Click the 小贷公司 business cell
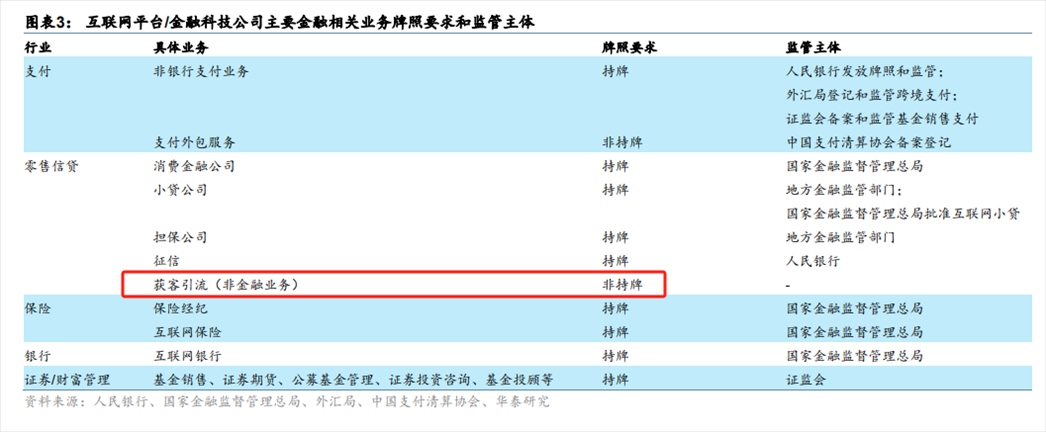1046x432 pixels. coord(180,189)
